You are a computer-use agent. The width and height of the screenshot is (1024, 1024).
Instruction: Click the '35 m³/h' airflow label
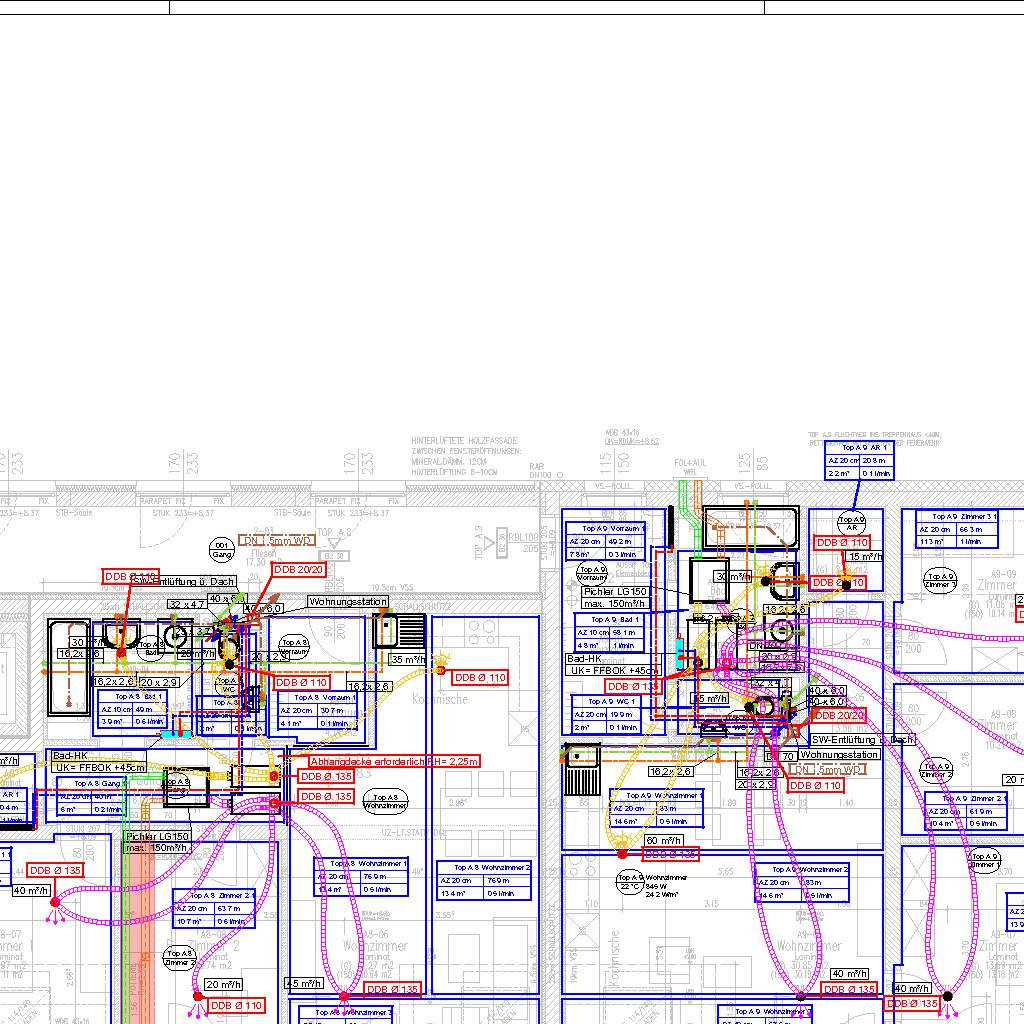point(409,660)
